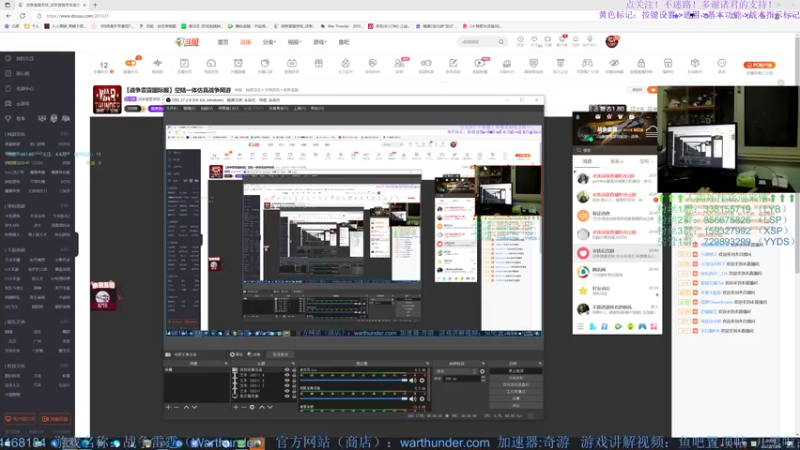Expand the 分类 dropdown in Douyu navigation
The height and width of the screenshot is (450, 800).
pos(269,42)
